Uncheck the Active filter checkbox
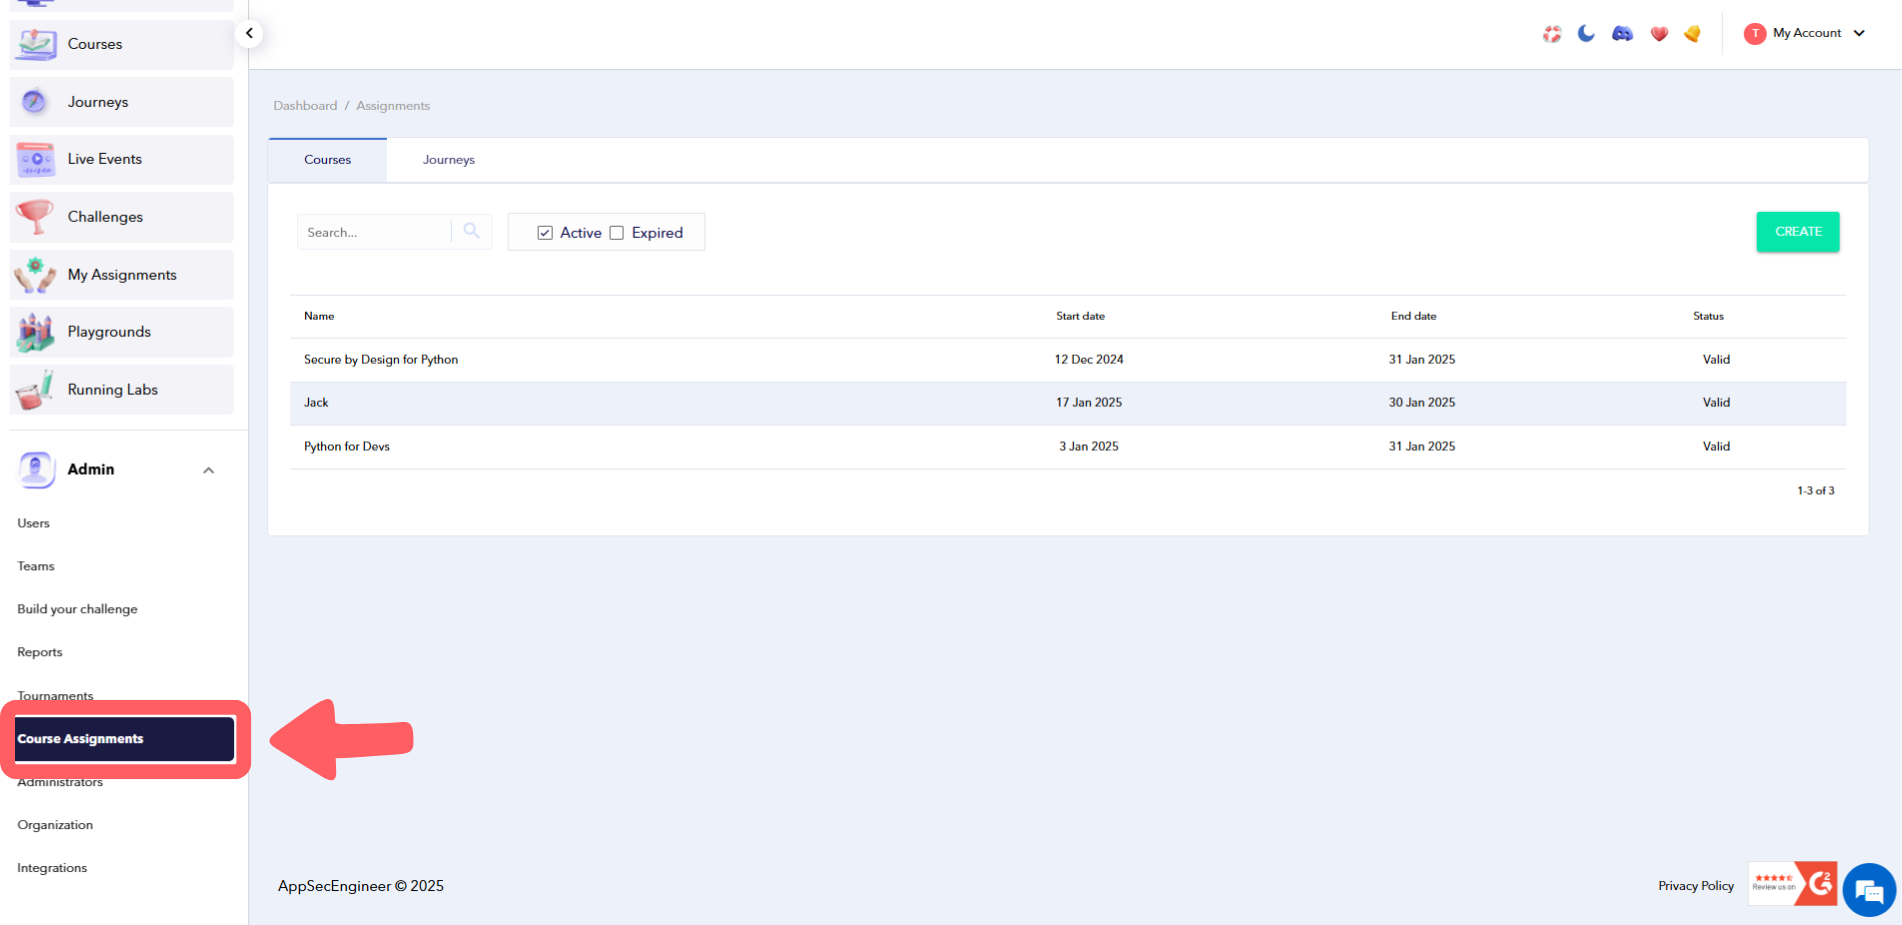 tap(545, 232)
